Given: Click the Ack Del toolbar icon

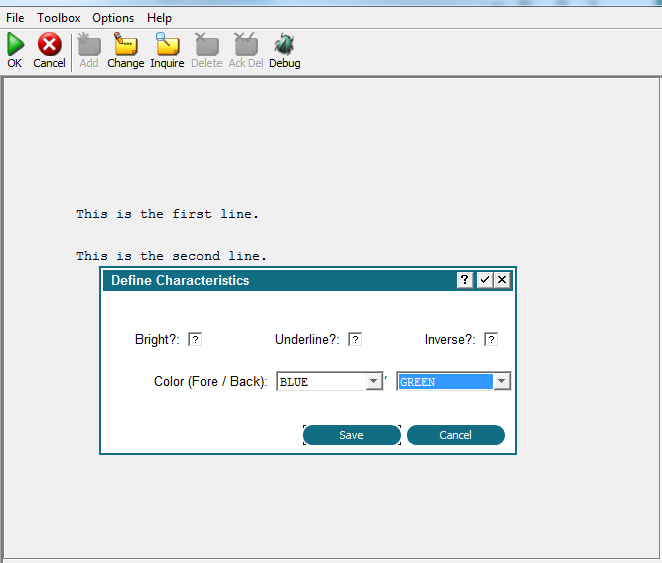Looking at the screenshot, I should (x=246, y=44).
